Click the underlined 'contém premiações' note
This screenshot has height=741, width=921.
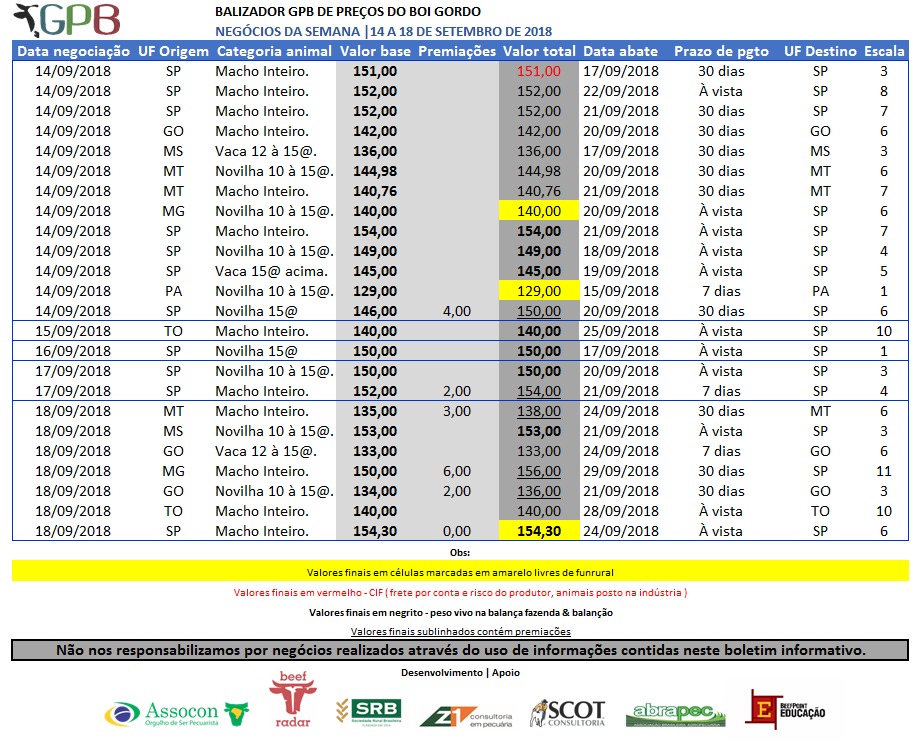461,632
